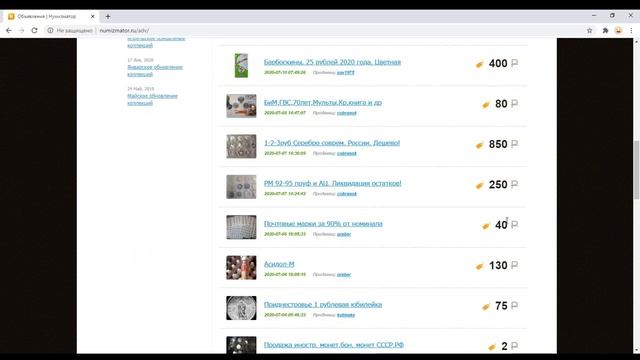Open the Асидол-М listing
640x360 pixels.
pyautogui.click(x=279, y=264)
